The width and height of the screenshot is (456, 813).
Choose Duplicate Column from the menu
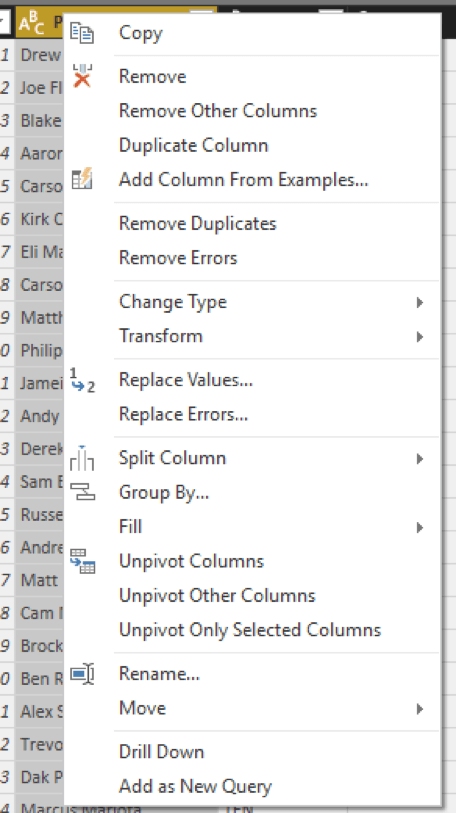click(194, 145)
